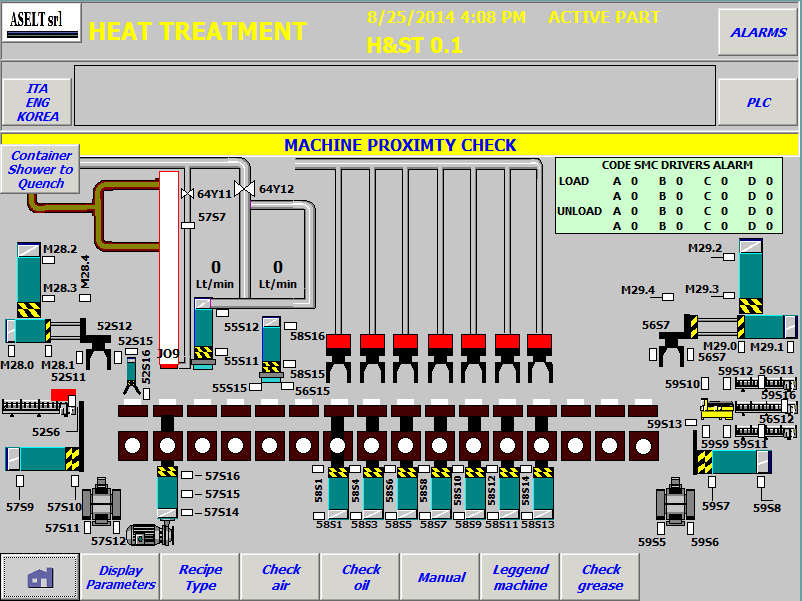The image size is (802, 601).
Task: Click the CODE SMC DRIVERS ALARM title
Action: (x=677, y=165)
